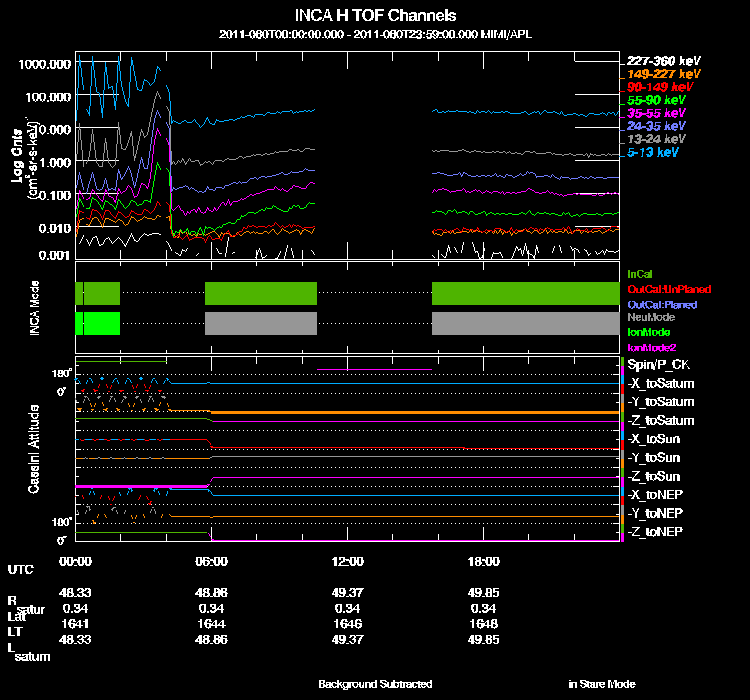Screen dimensions: 750x700
Task: Click the in Stare Mode footer text
Action: tap(601, 684)
